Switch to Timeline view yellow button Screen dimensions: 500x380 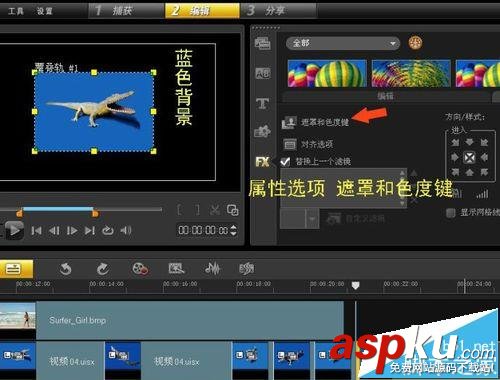[x=16, y=269]
